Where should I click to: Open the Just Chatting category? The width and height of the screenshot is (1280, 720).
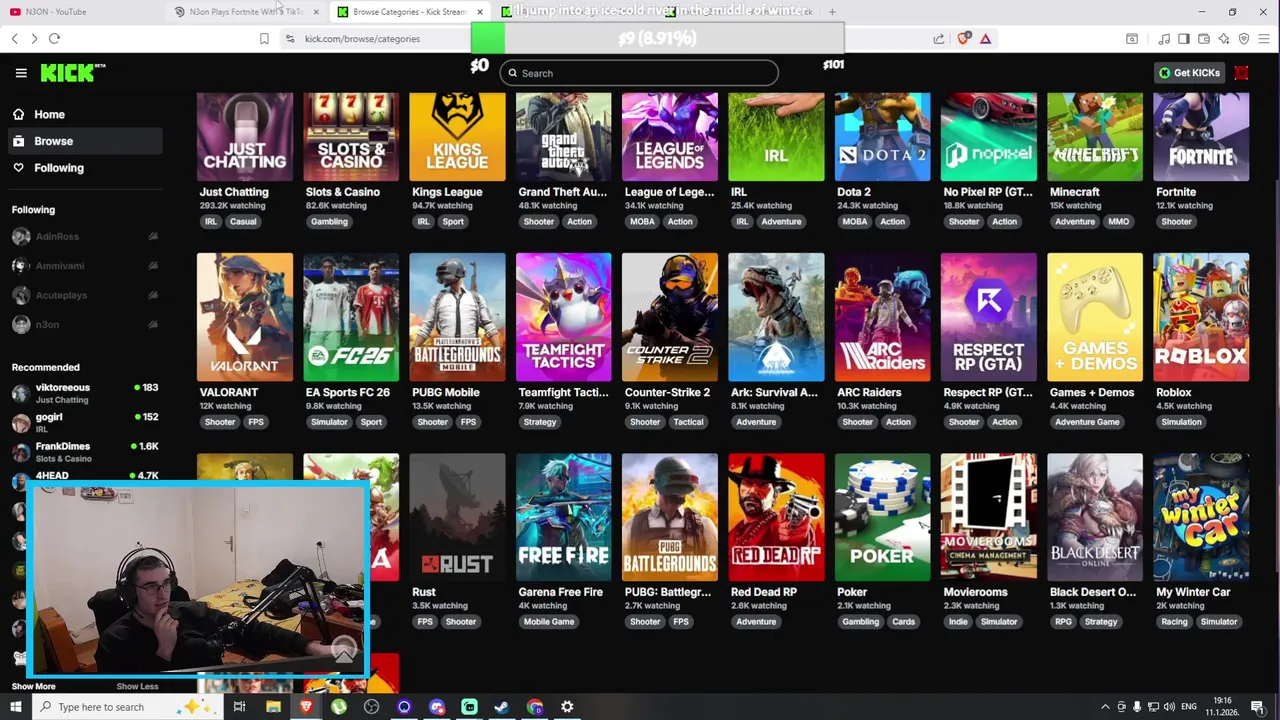coord(245,137)
